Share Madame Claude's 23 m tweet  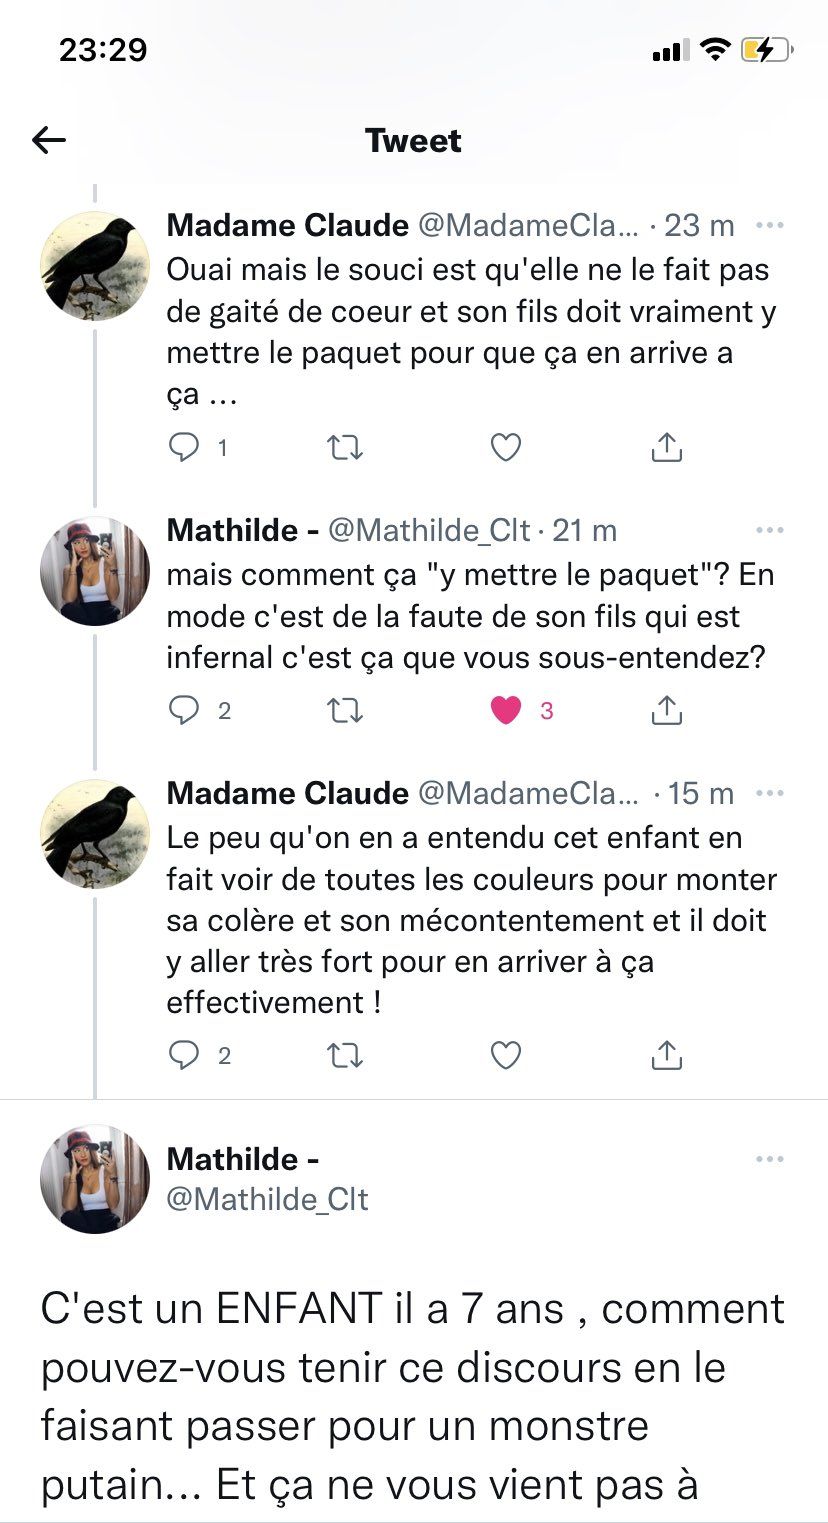click(666, 448)
